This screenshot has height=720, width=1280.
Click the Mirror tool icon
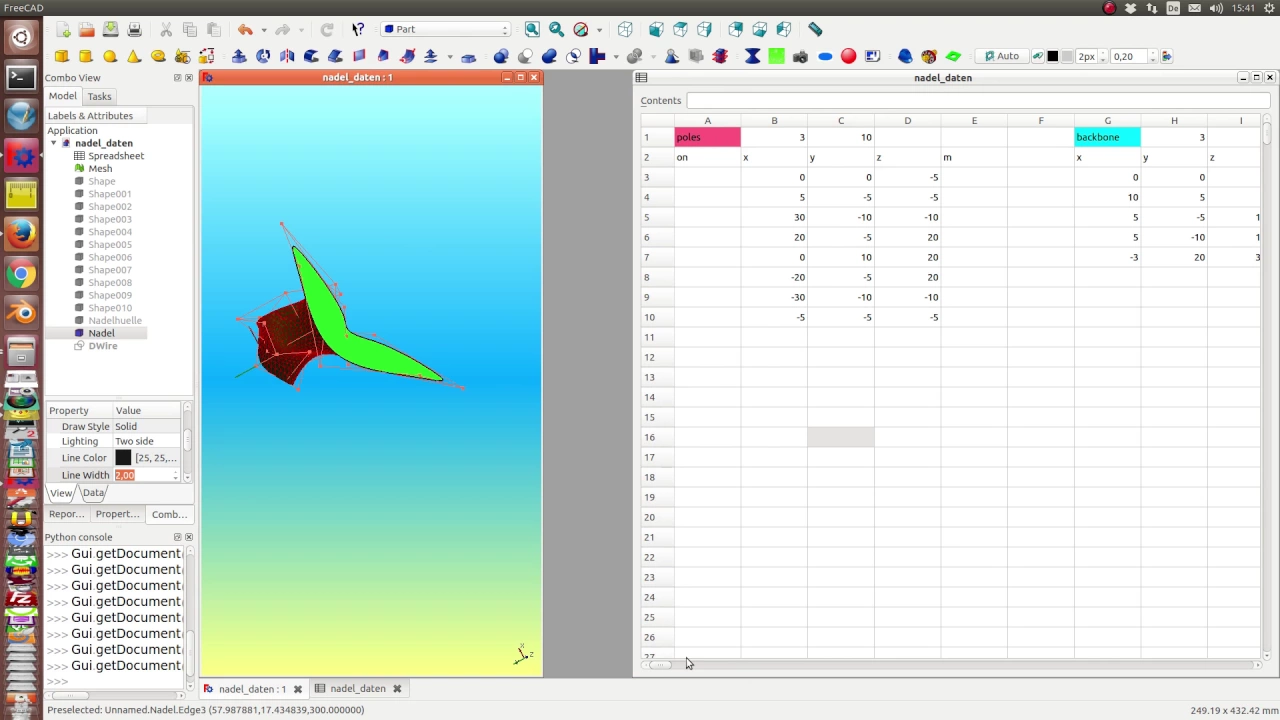coord(287,57)
